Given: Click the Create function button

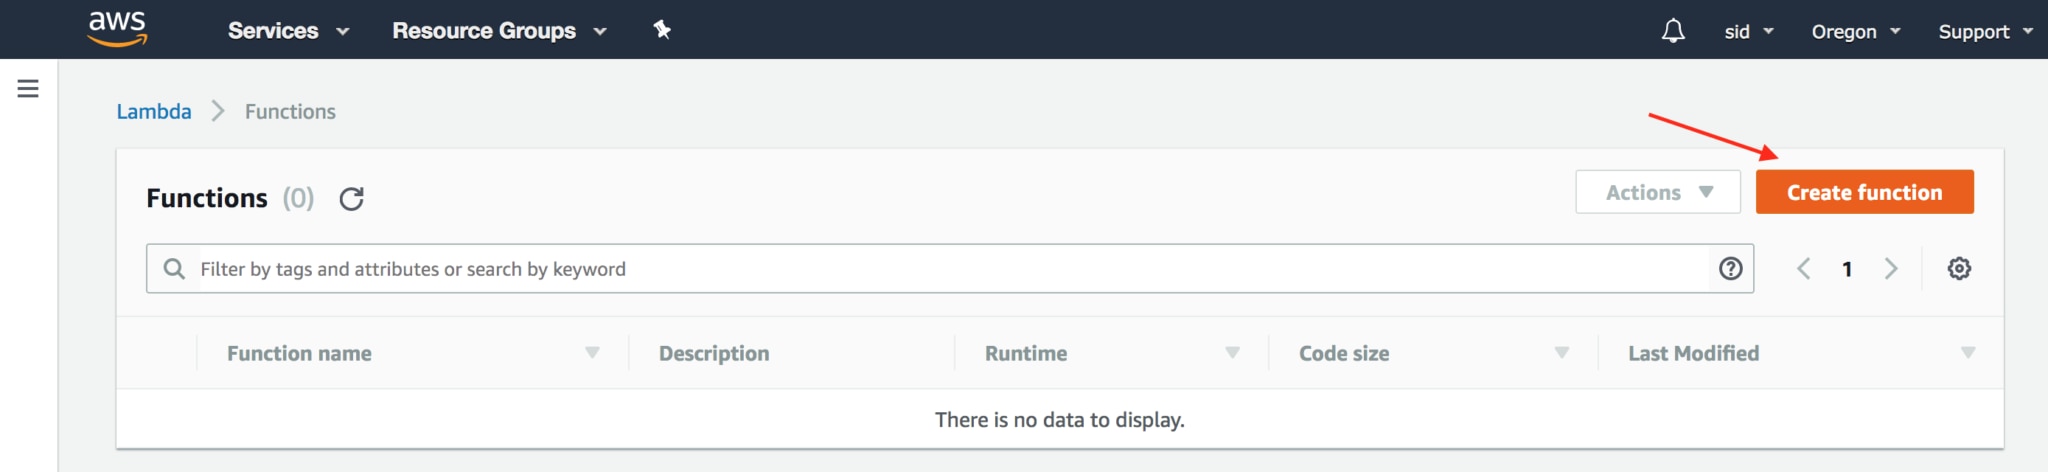Looking at the screenshot, I should point(1864,192).
